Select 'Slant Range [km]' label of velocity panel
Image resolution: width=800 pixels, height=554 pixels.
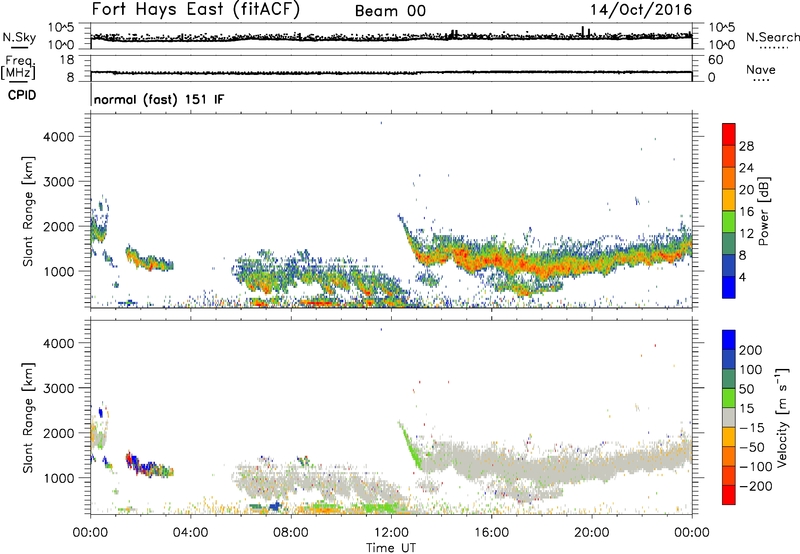29,417
